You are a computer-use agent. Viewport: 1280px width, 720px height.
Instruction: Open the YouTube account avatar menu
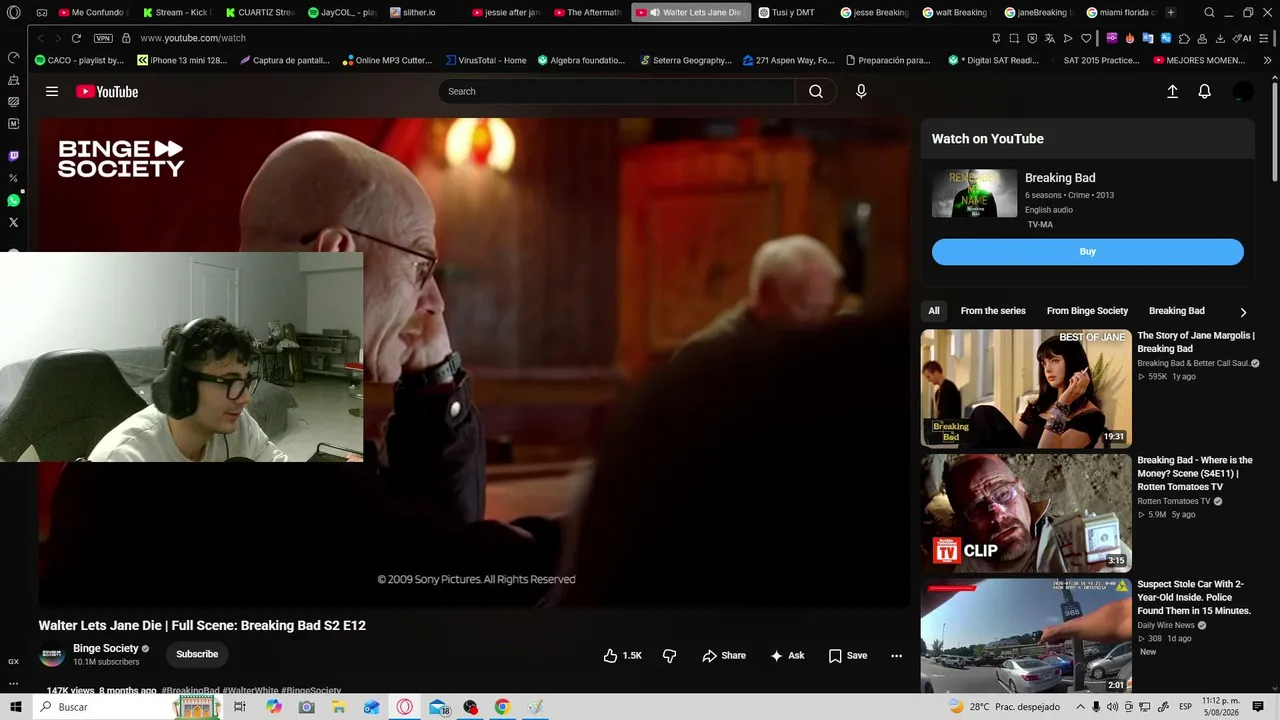pyautogui.click(x=1243, y=92)
